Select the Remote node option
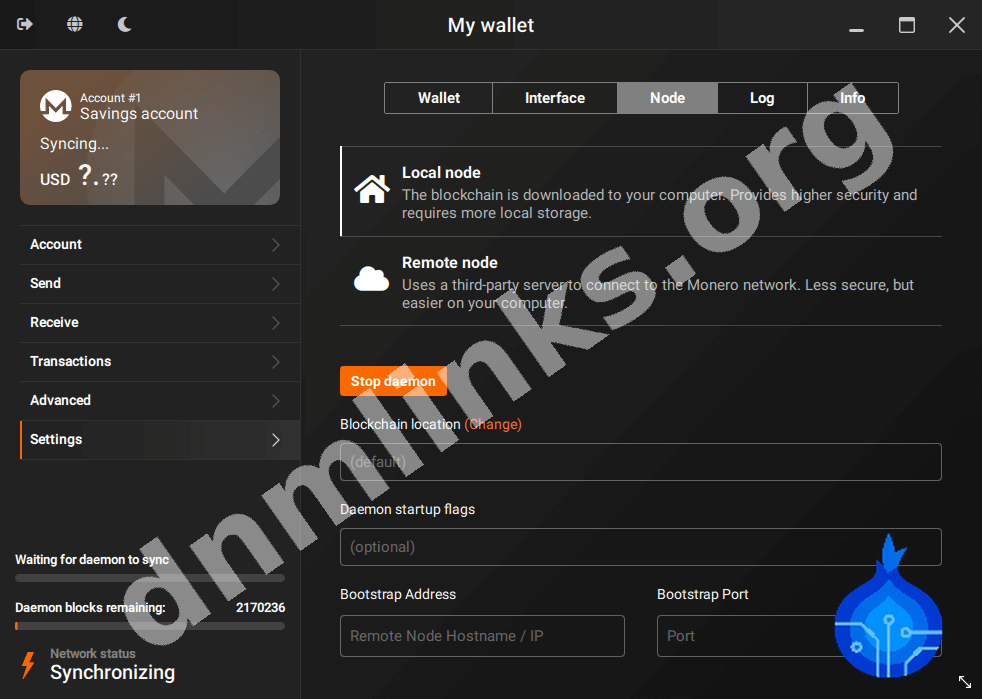Image resolution: width=982 pixels, height=699 pixels. coord(640,281)
